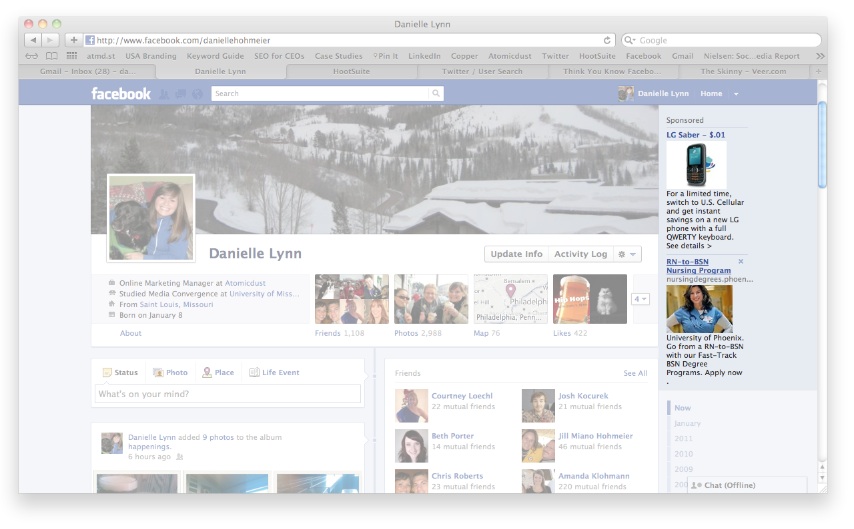Open Amanda Klohmann's profile link
This screenshot has width=854, height=529.
click(594, 476)
